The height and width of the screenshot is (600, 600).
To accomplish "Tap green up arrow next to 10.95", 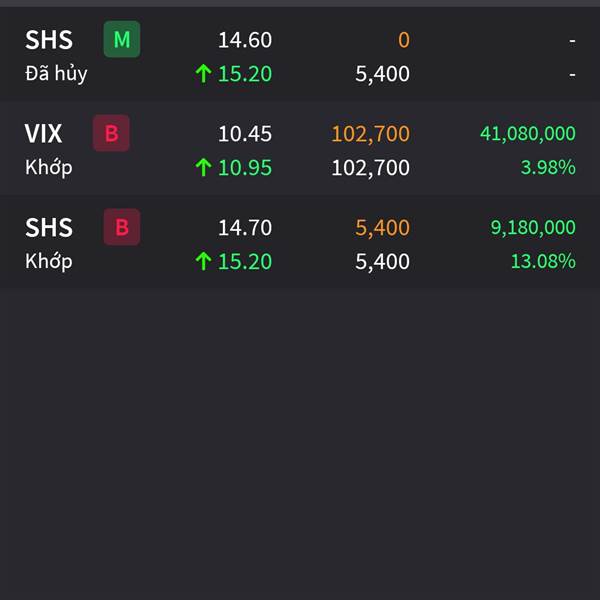I will click(203, 168).
